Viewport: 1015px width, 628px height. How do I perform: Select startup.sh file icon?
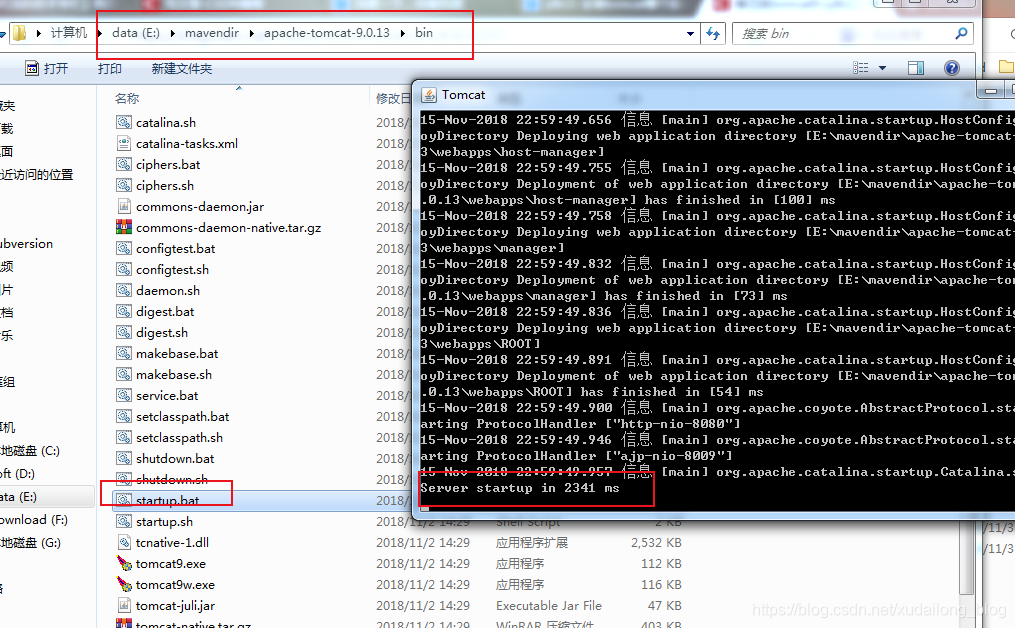(x=124, y=521)
